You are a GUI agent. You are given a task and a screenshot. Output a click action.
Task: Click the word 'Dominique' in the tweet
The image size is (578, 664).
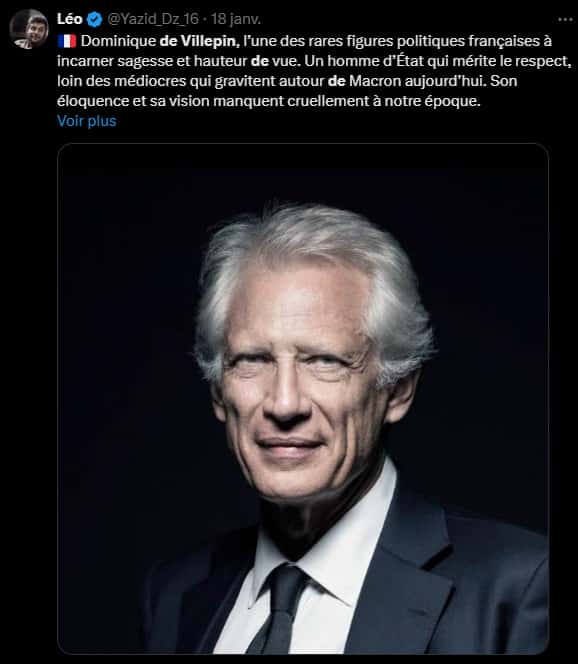click(x=119, y=42)
